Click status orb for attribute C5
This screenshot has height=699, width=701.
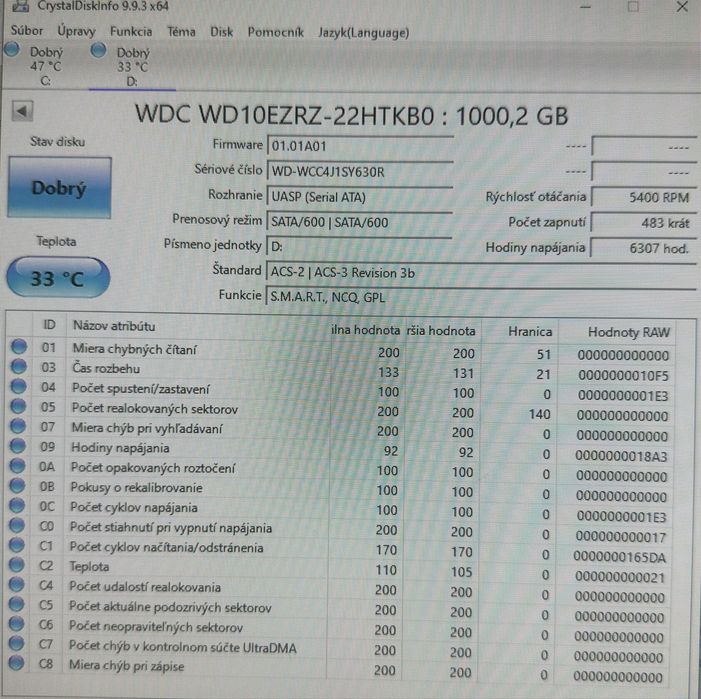point(16,604)
